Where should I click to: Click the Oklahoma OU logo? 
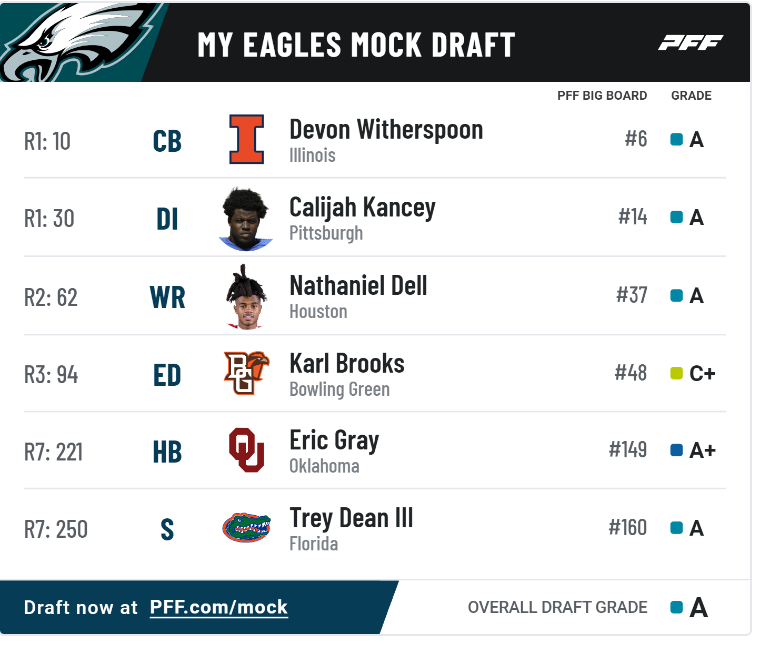pyautogui.click(x=246, y=450)
